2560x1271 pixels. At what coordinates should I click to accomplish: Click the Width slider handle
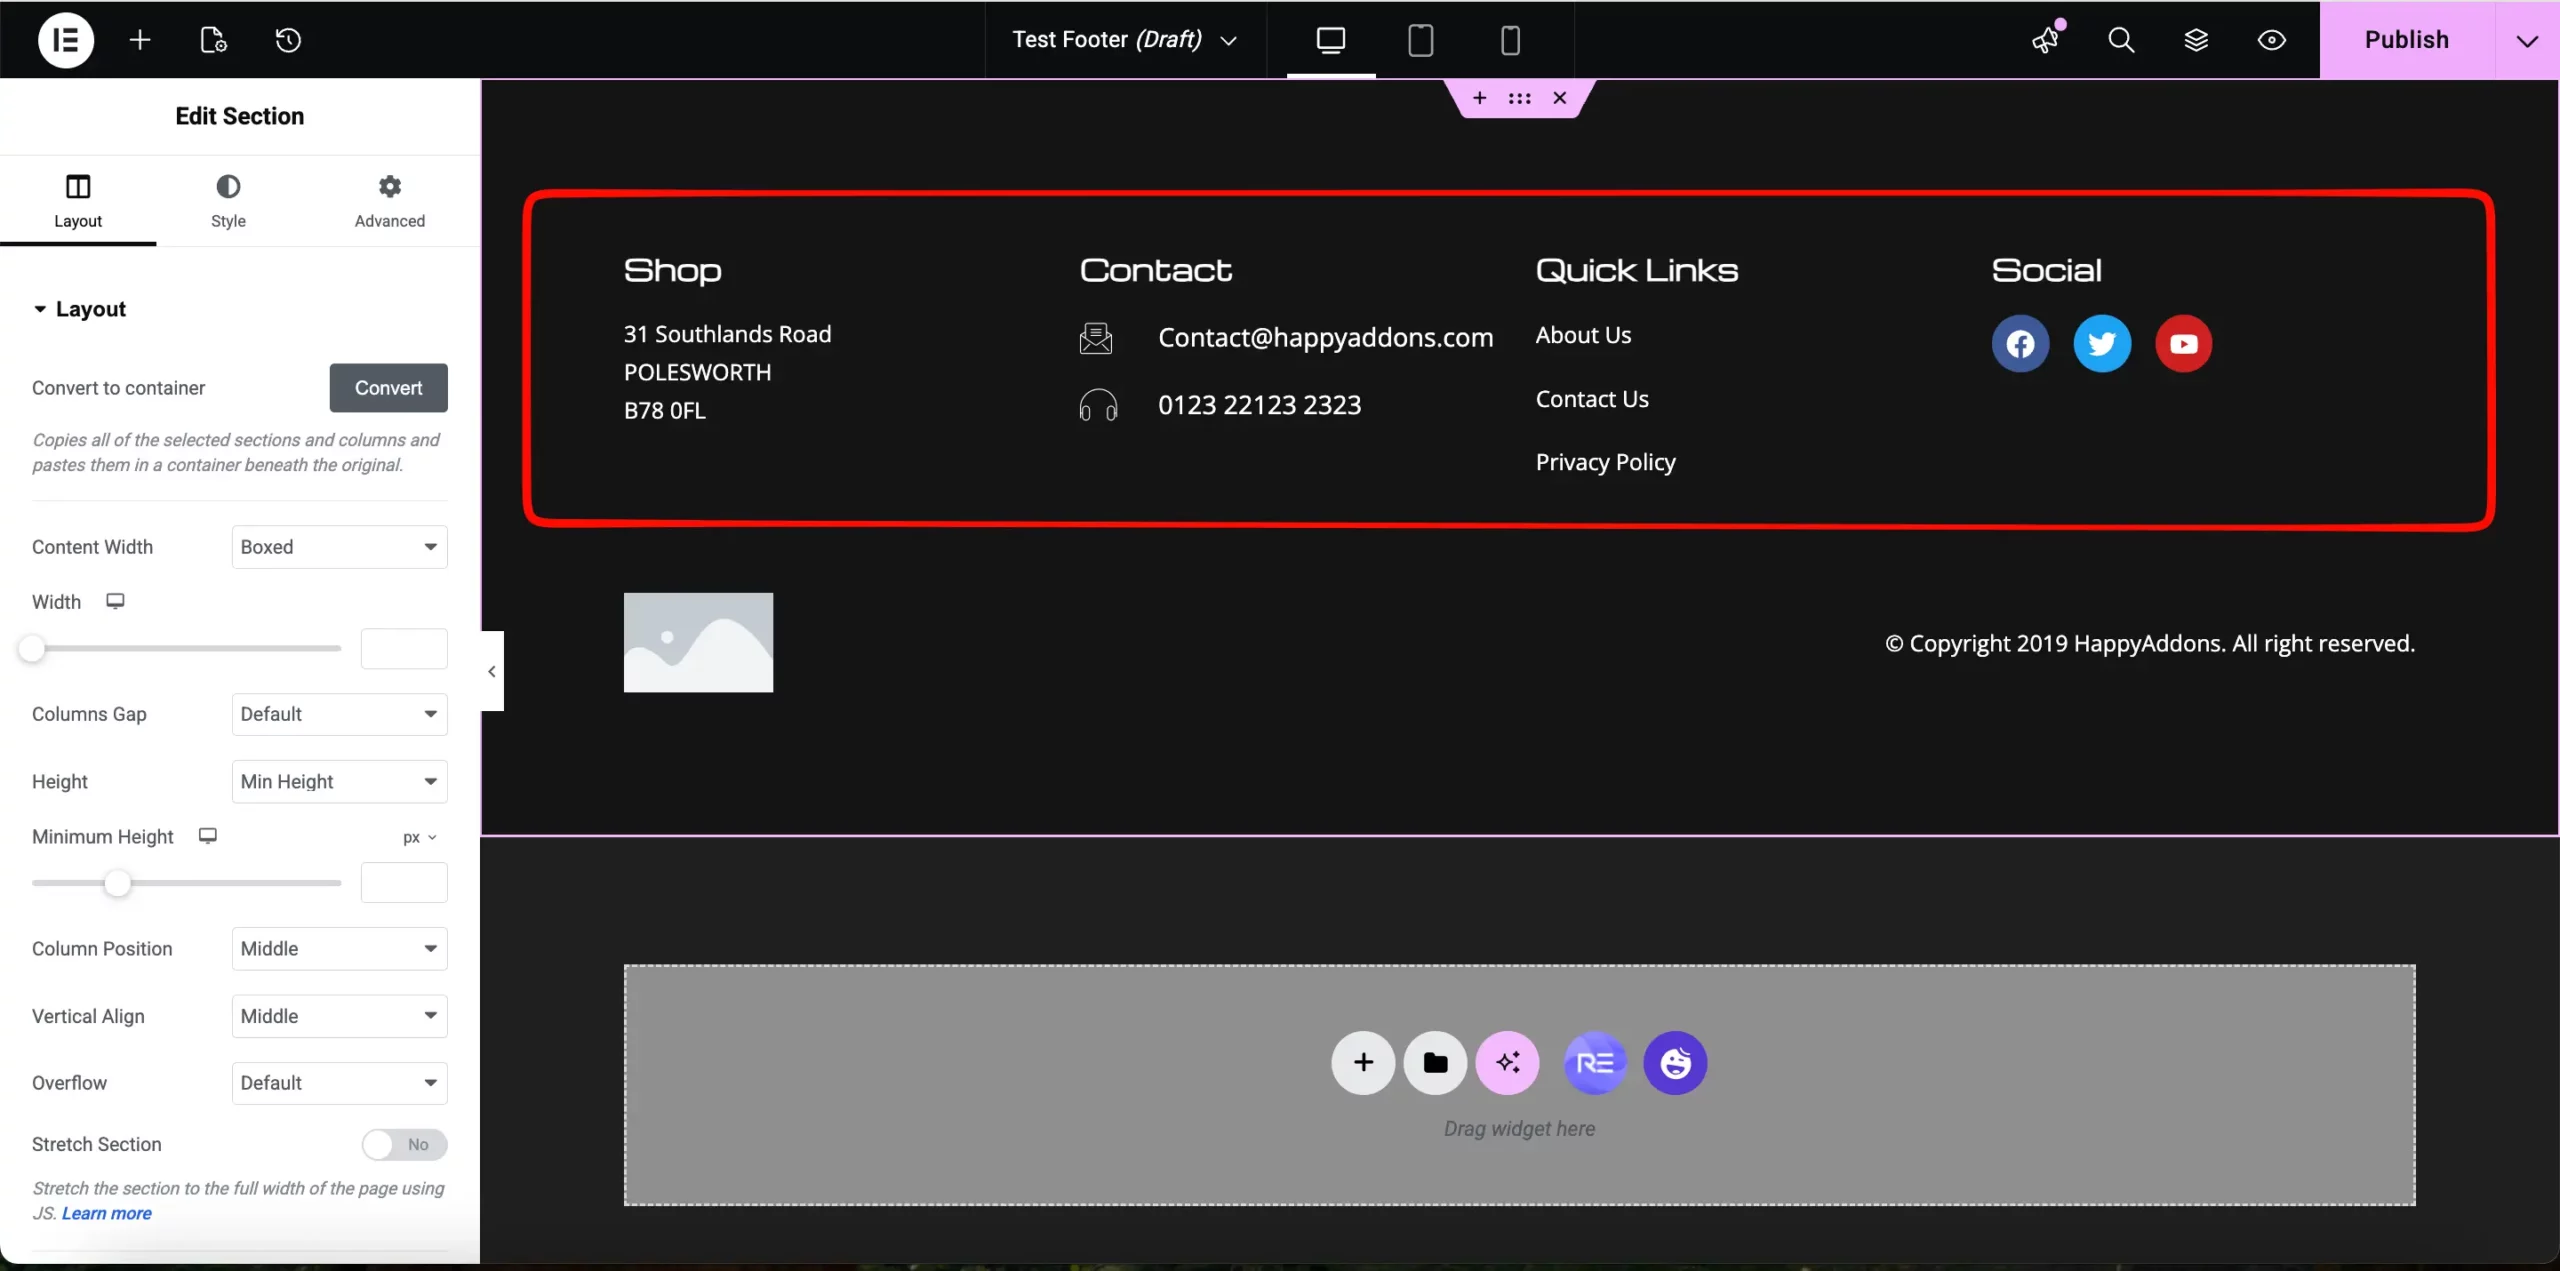pos(33,648)
